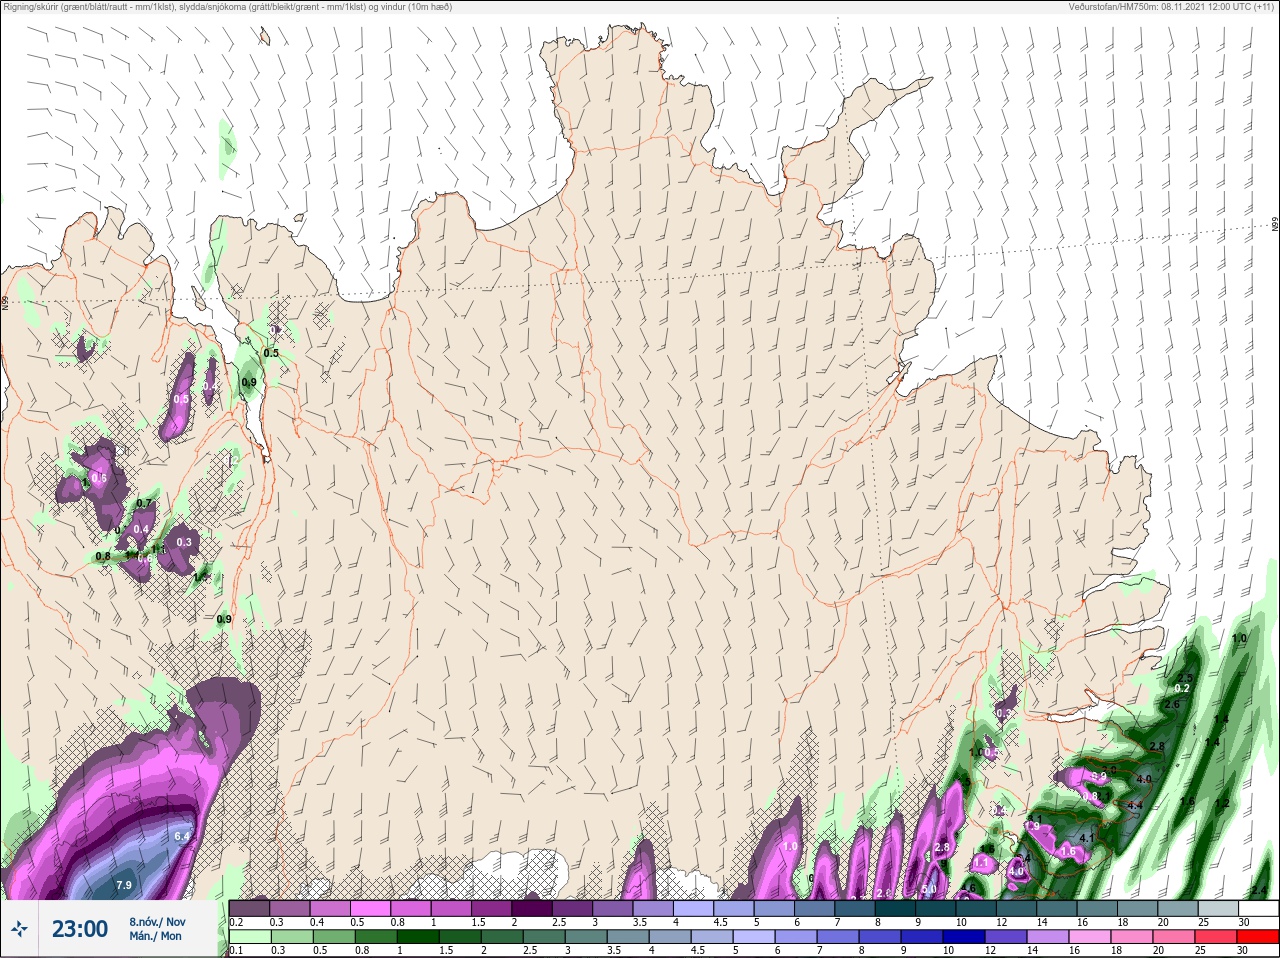
Task: Click the 4.4 precipitation value on the map
Action: (1135, 806)
